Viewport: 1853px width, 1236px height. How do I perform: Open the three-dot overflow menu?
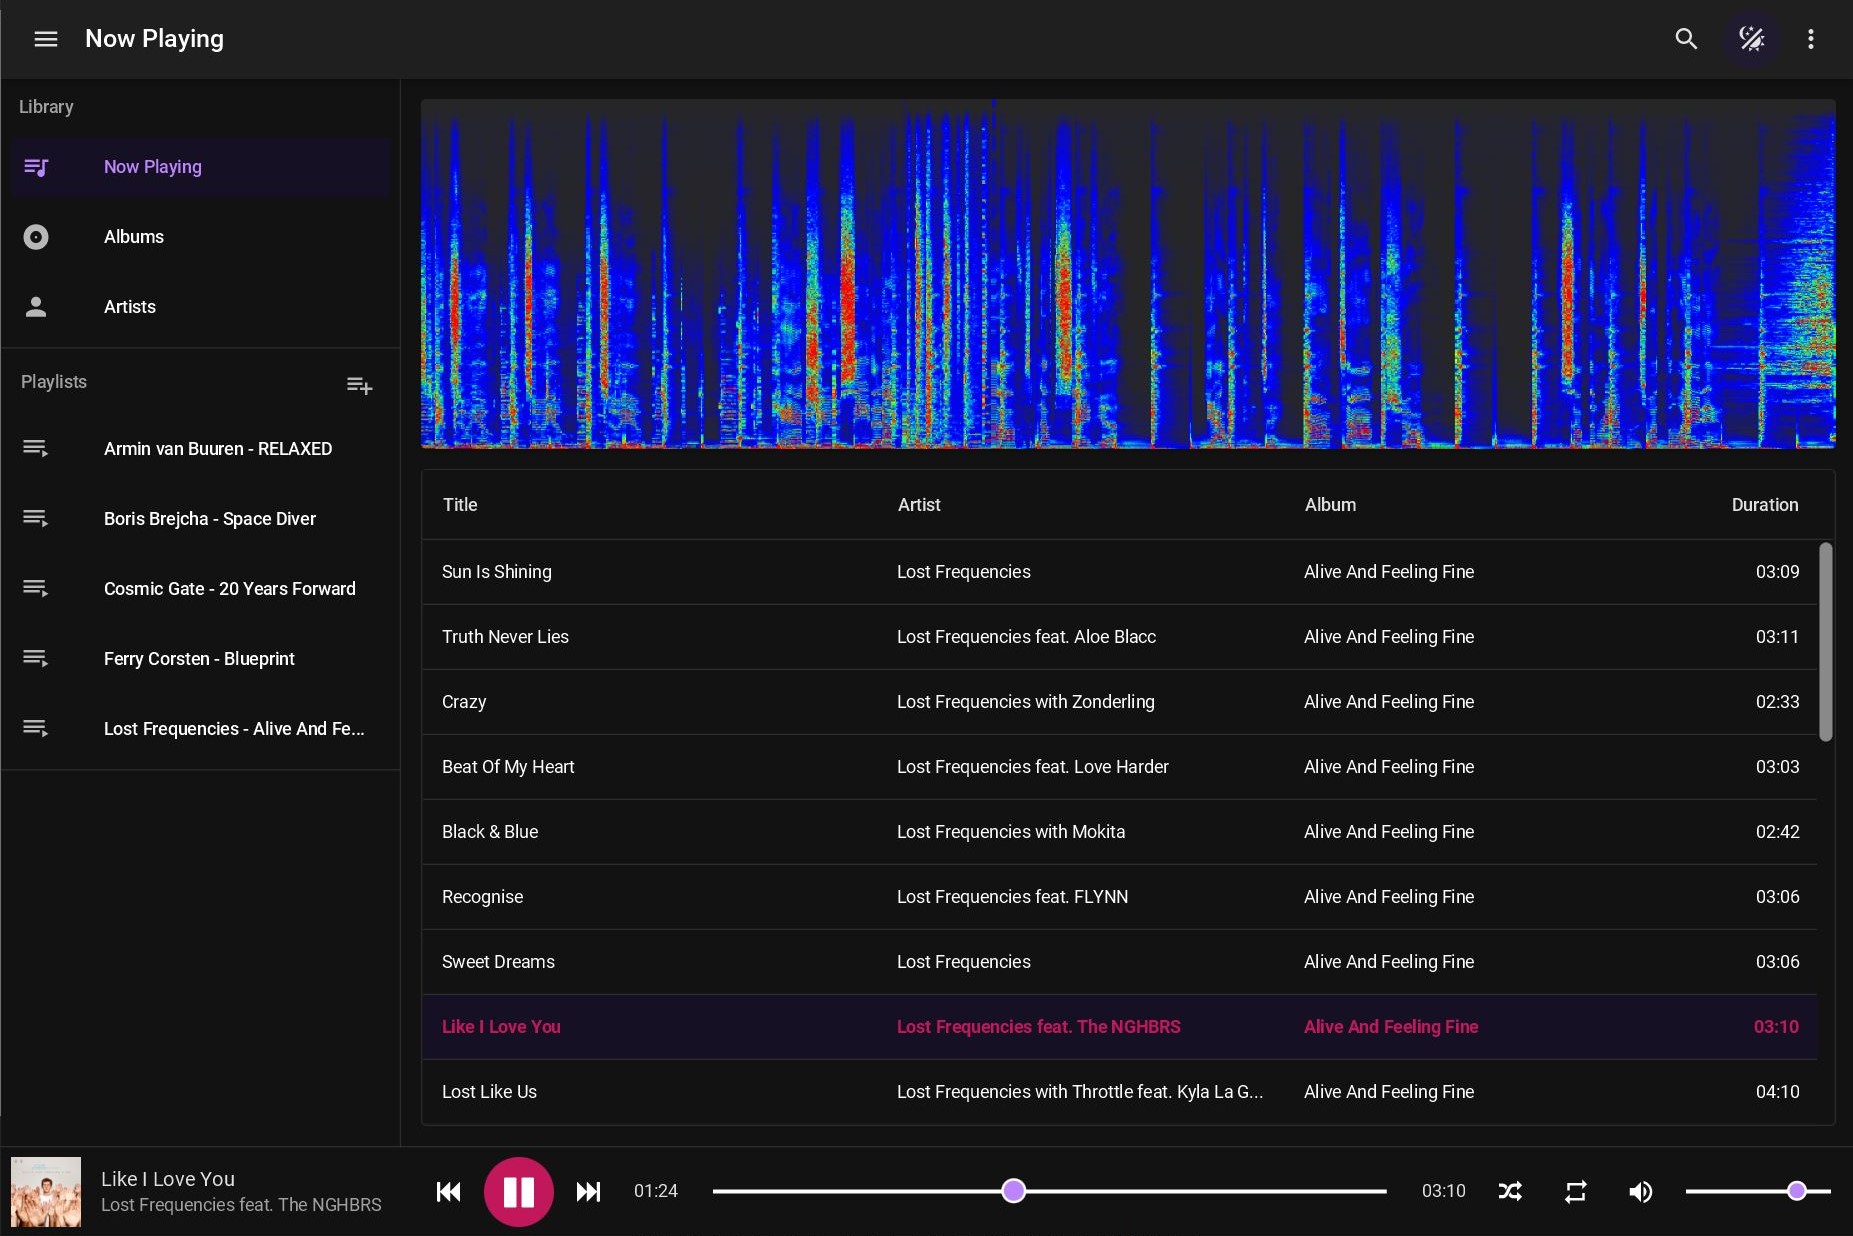coord(1810,39)
